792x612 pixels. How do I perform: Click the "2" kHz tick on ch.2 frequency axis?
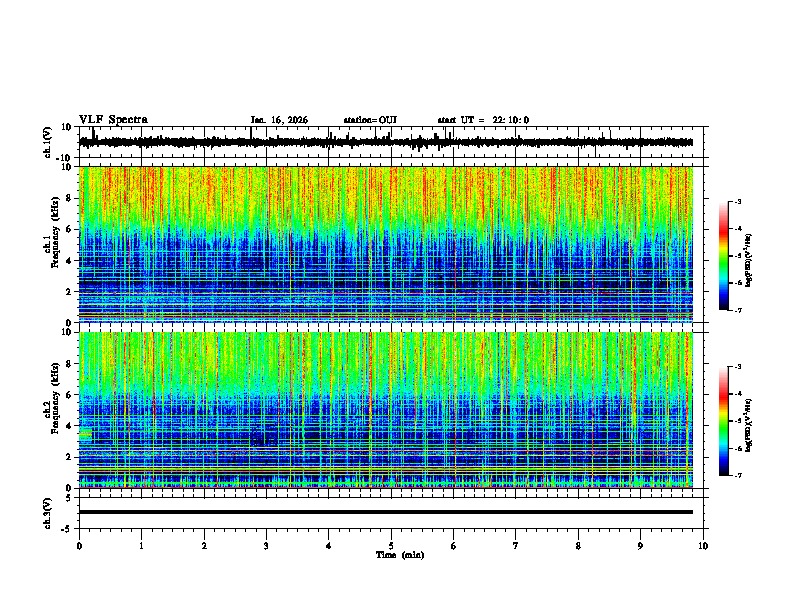(69, 457)
